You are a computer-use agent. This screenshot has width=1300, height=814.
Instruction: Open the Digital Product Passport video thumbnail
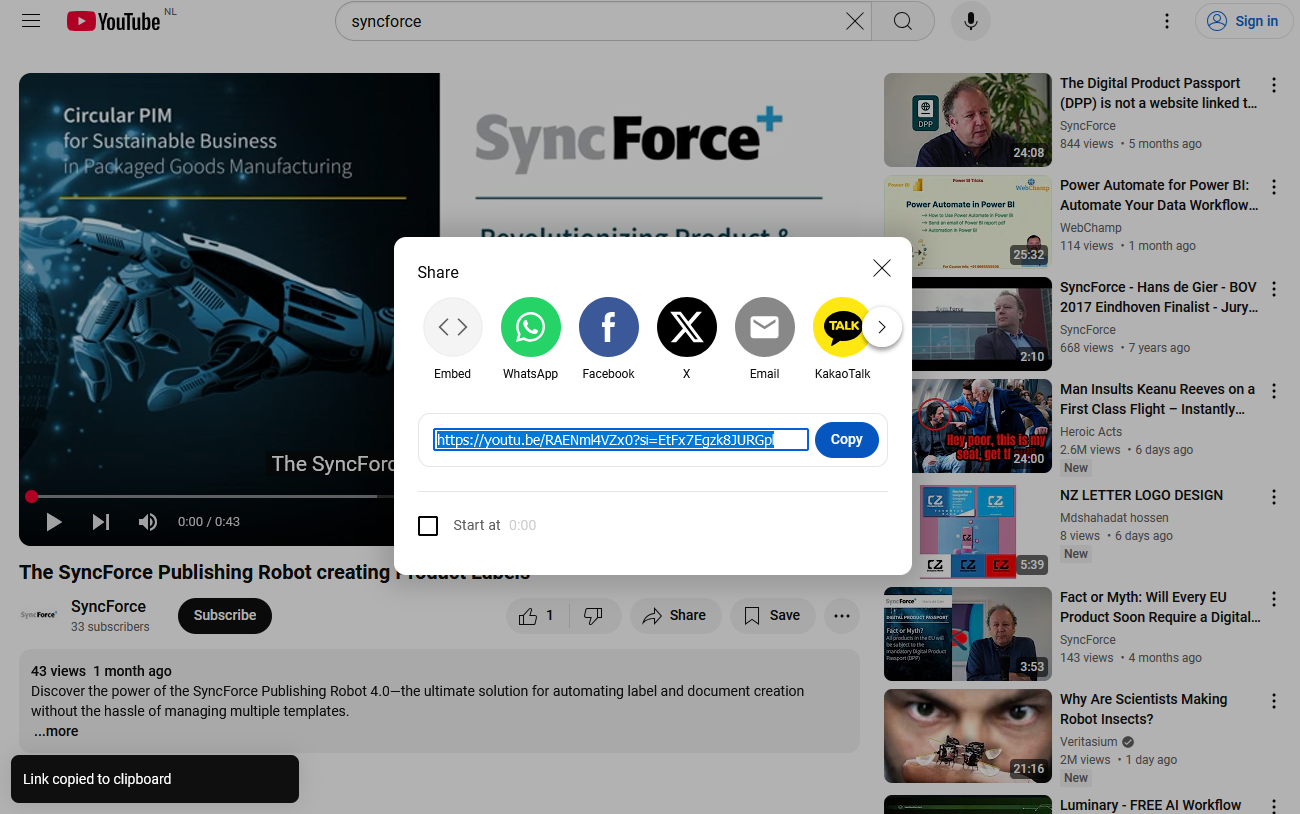[968, 120]
